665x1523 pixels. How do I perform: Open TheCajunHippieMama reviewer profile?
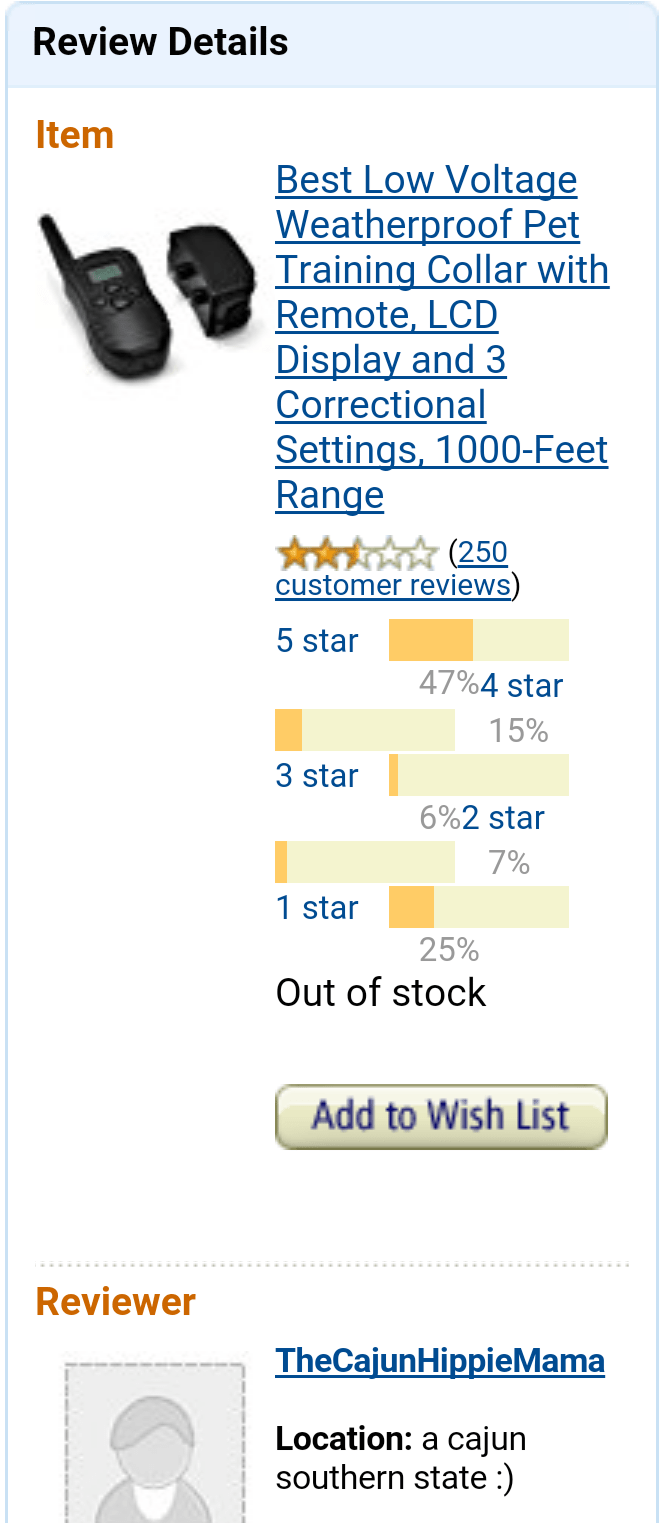point(440,1361)
